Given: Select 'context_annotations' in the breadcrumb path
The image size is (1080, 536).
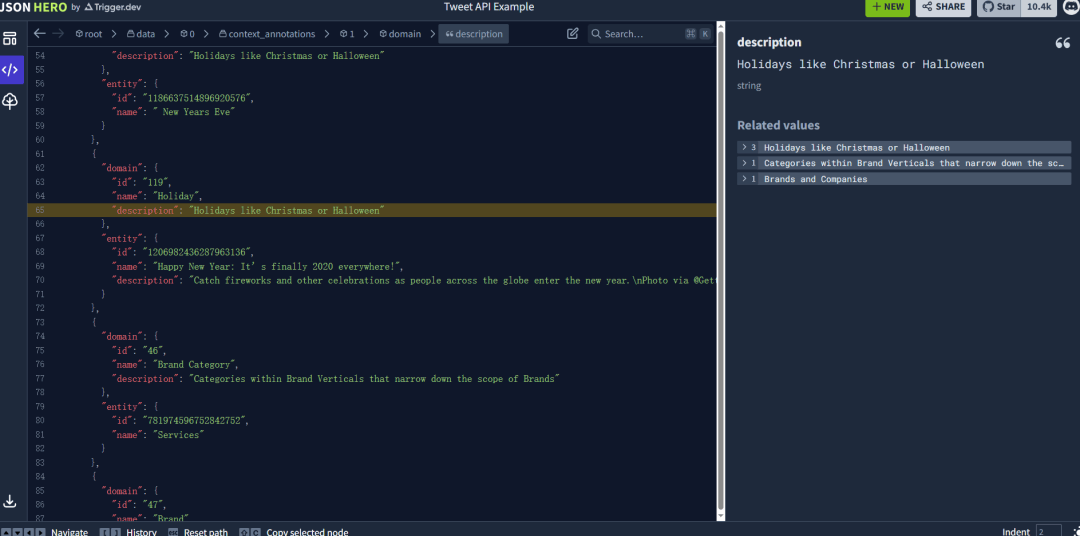Looking at the screenshot, I should click(265, 34).
